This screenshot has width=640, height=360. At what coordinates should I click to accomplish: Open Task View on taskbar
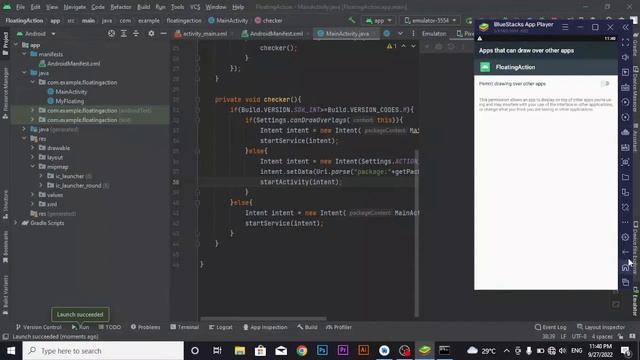(217, 351)
